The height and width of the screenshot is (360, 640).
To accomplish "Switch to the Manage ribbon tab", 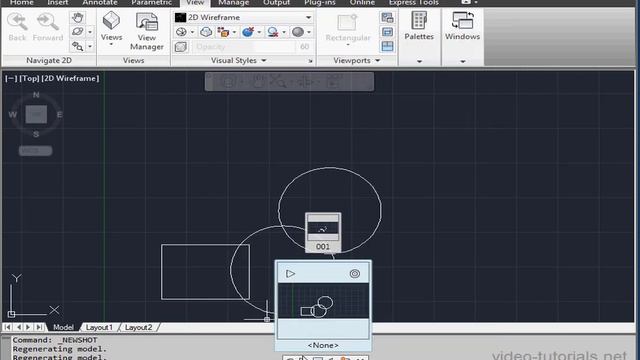I will (x=233, y=3).
